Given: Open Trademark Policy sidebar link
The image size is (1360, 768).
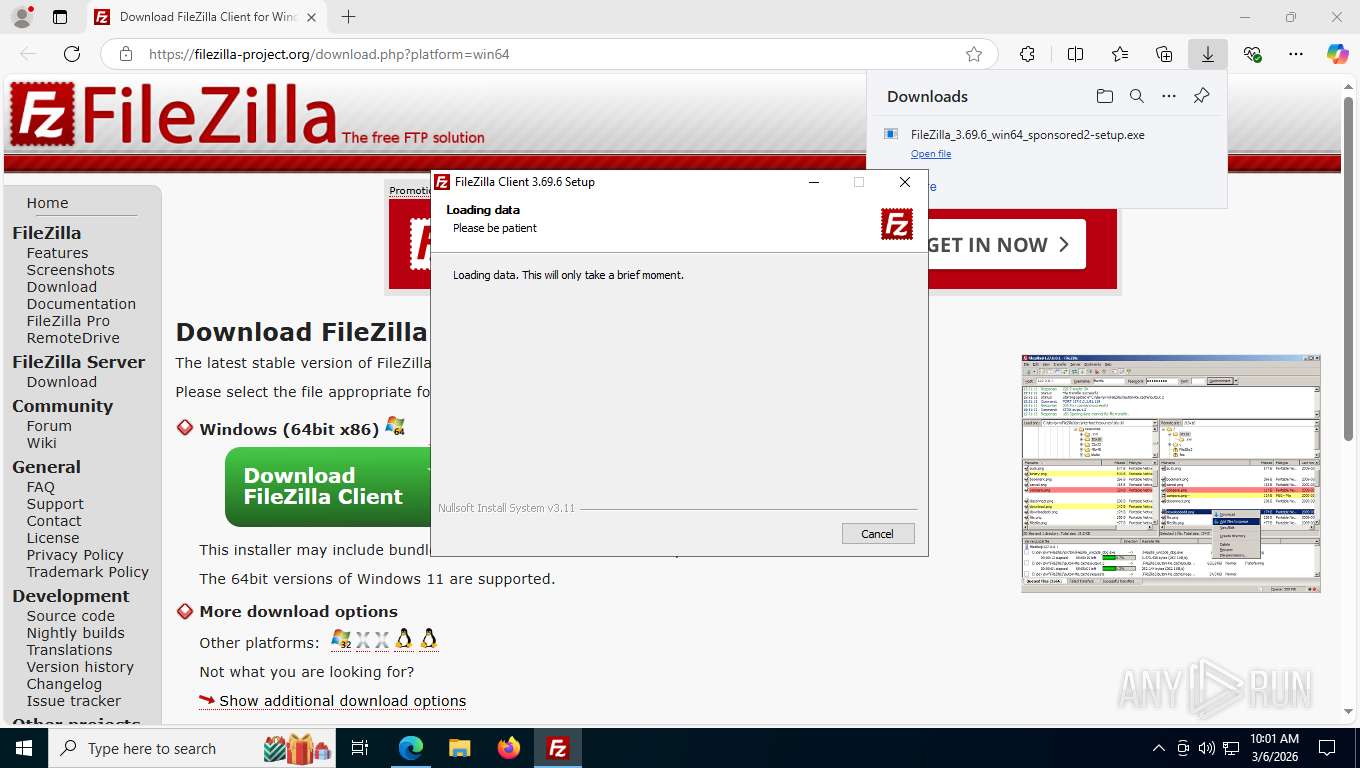Looking at the screenshot, I should (x=88, y=572).
